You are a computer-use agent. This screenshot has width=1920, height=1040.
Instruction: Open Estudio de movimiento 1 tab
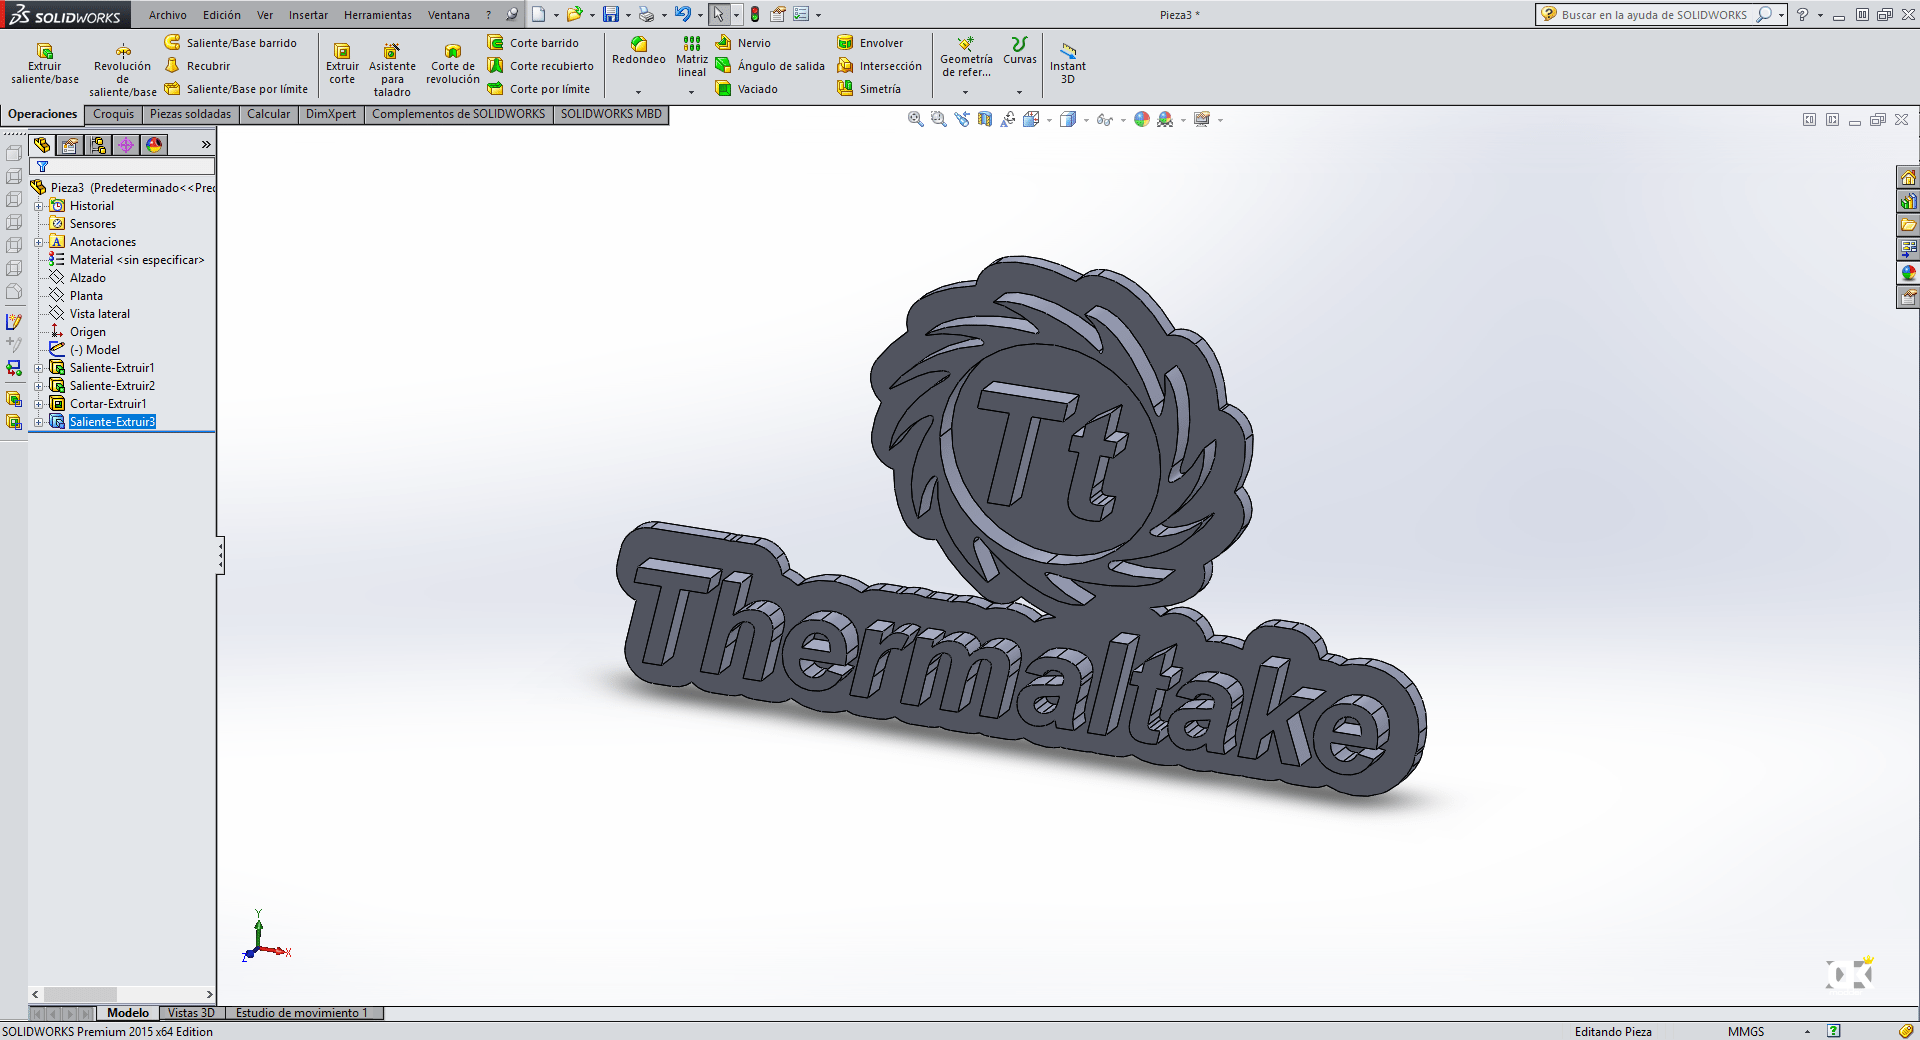click(302, 1013)
